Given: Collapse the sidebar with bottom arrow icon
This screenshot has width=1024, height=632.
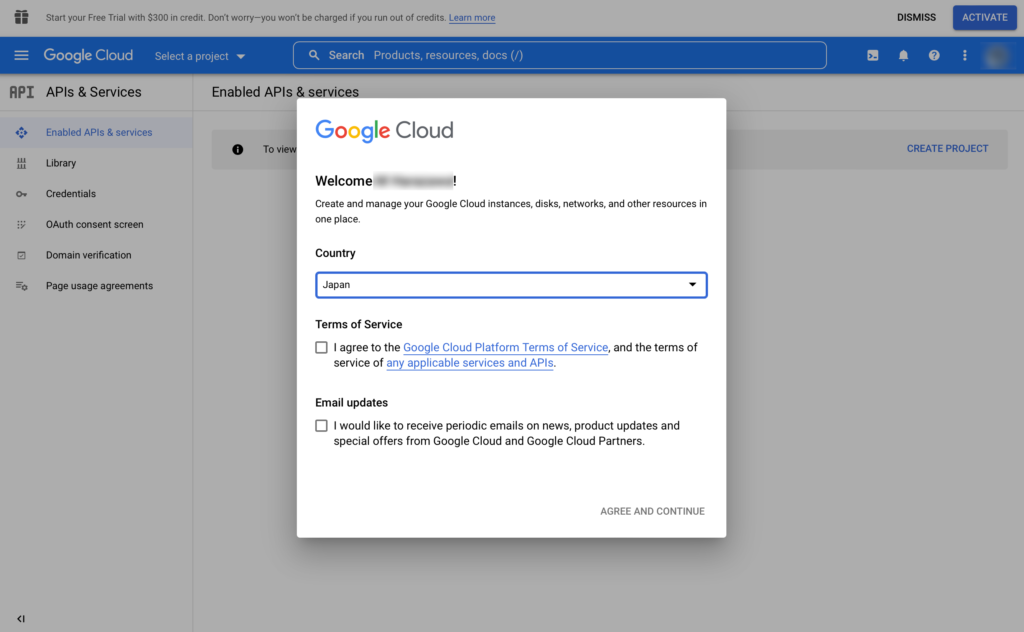Looking at the screenshot, I should tap(21, 619).
